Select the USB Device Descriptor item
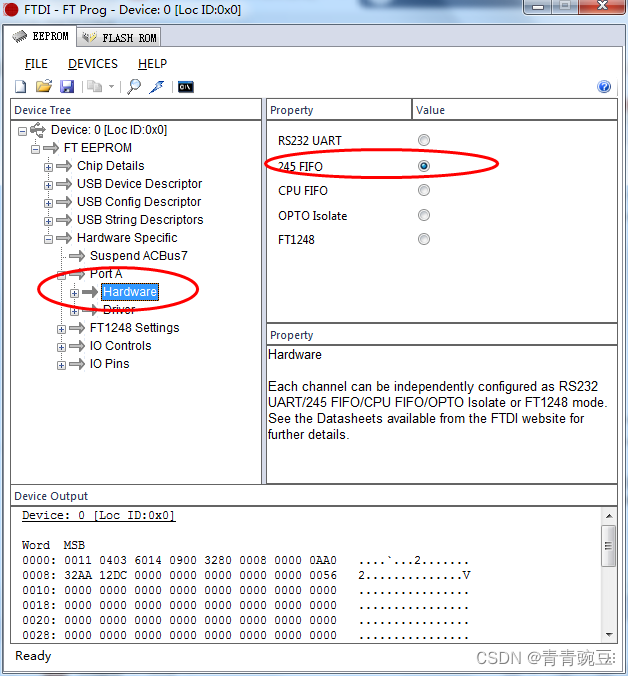This screenshot has width=628, height=676. pyautogui.click(x=140, y=184)
